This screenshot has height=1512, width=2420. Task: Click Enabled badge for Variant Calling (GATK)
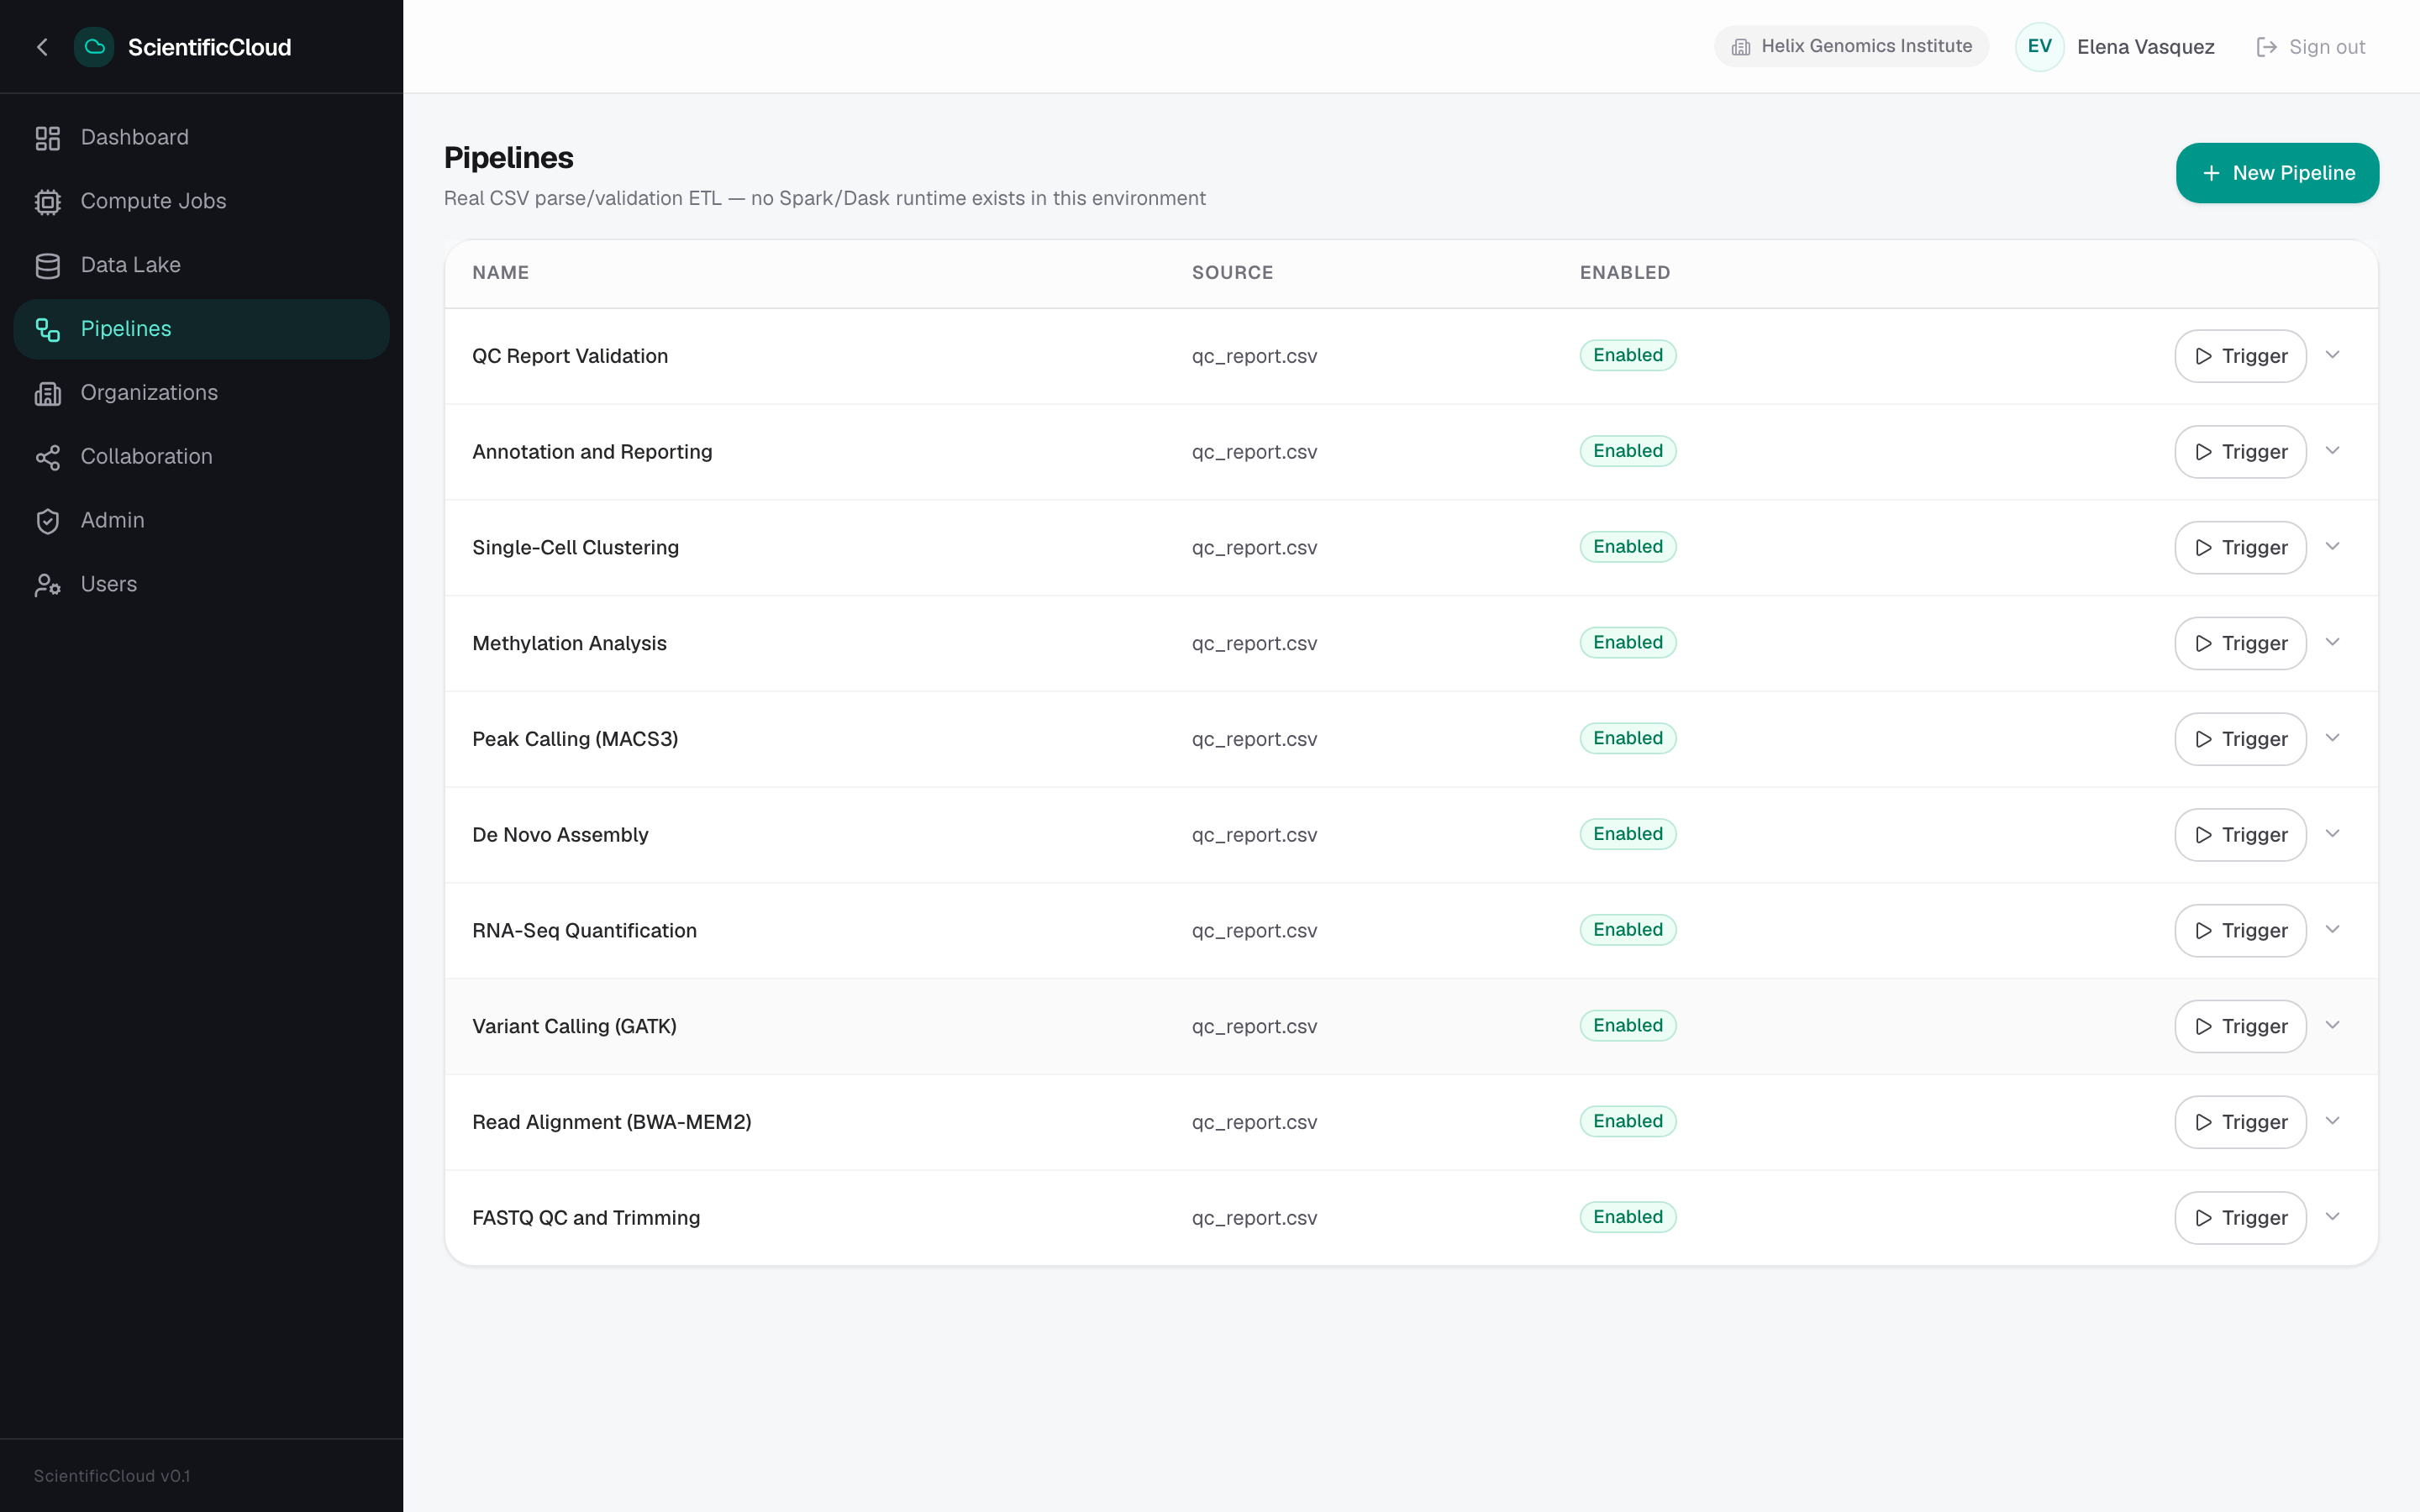pos(1627,1025)
